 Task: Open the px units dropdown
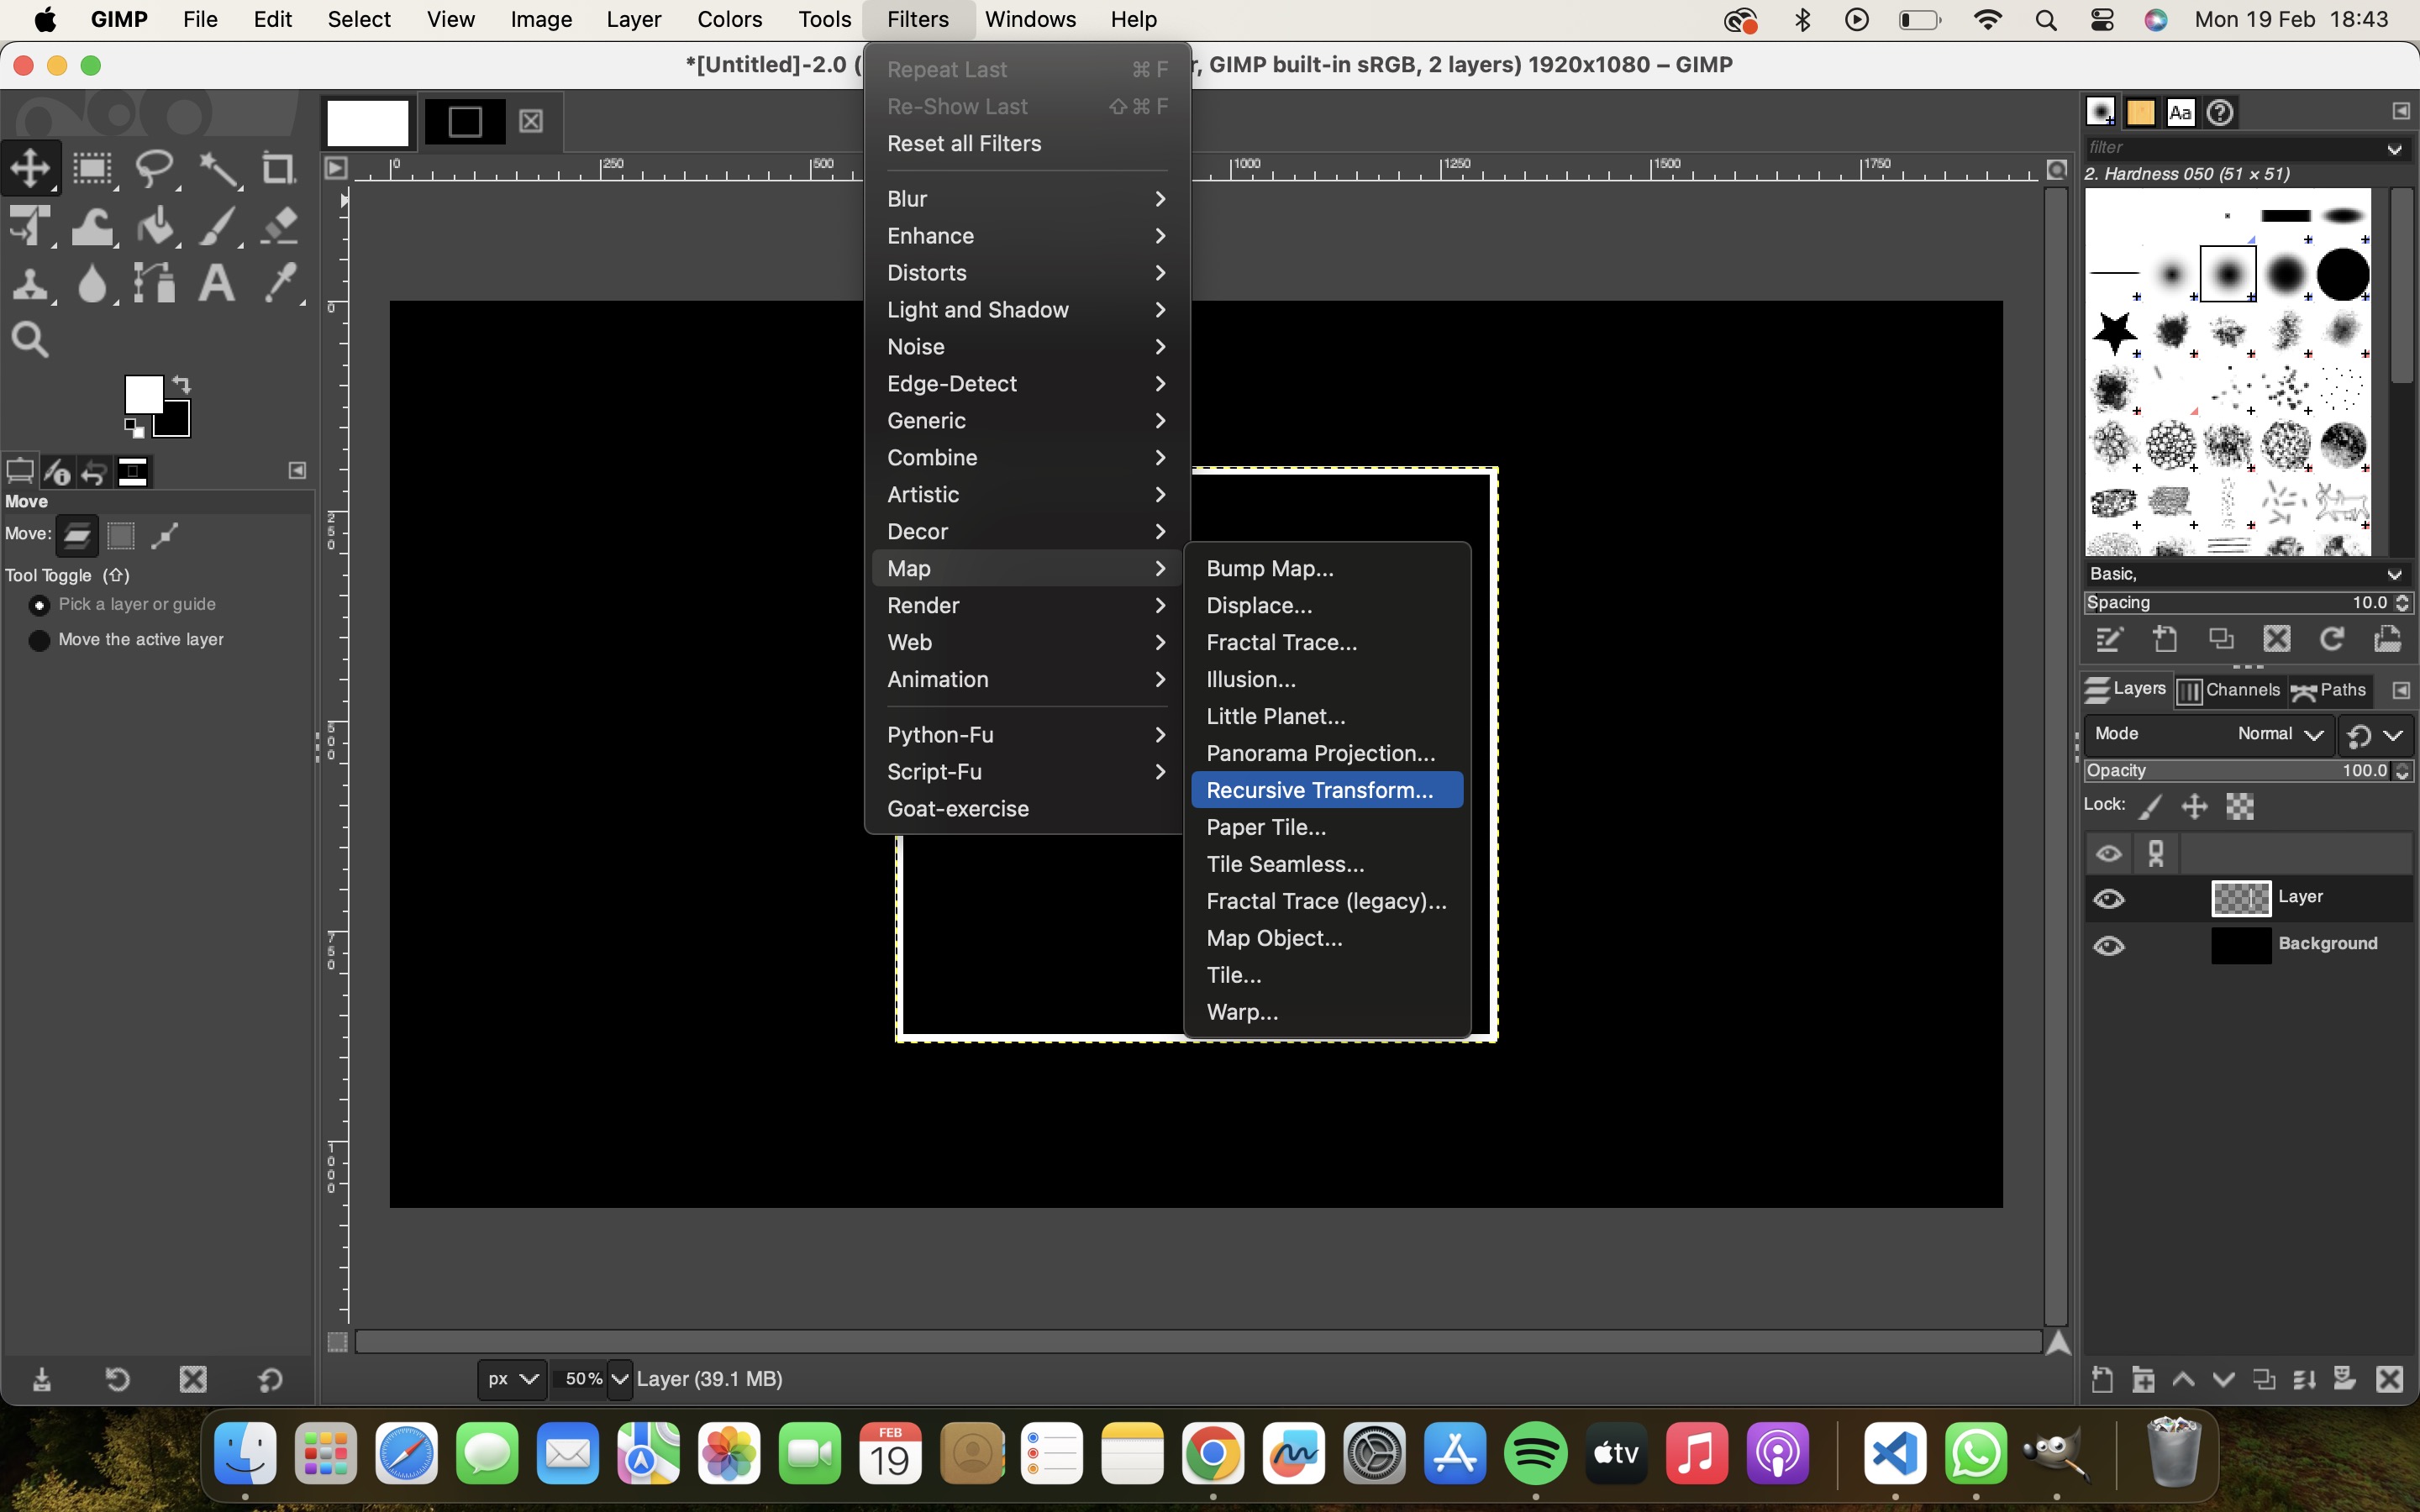pos(512,1379)
